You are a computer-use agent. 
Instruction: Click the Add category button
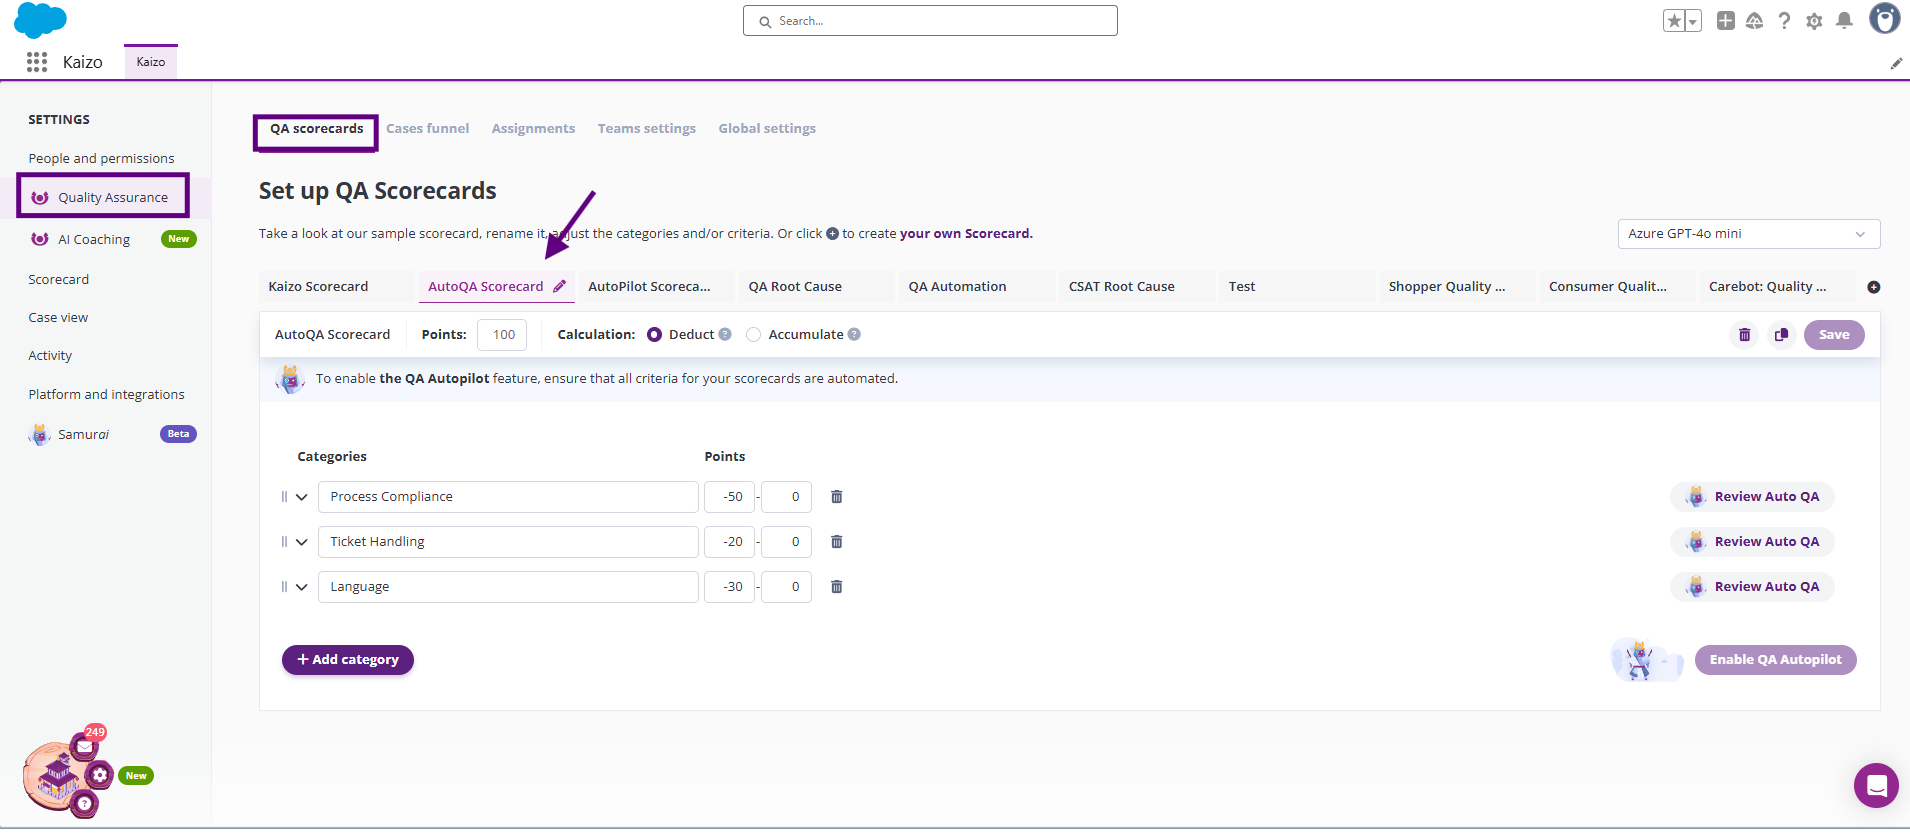pos(347,660)
